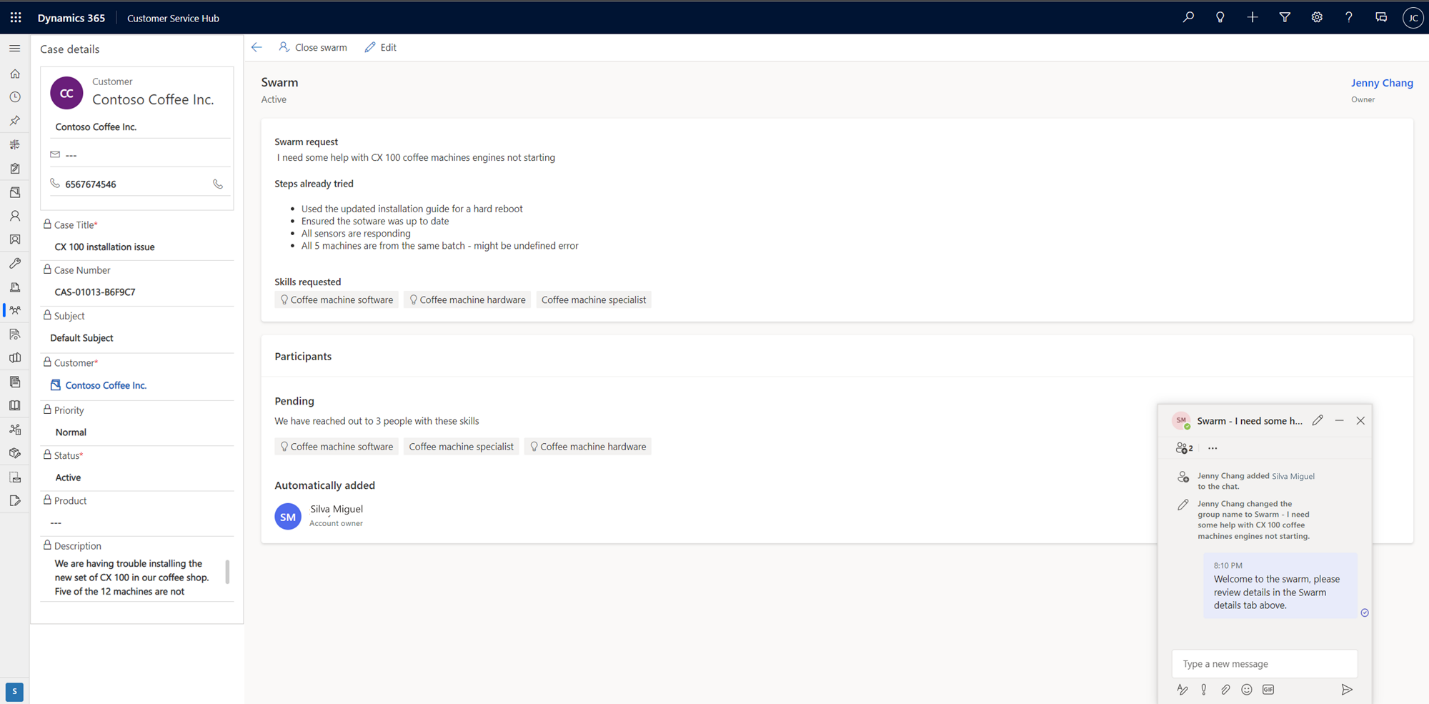This screenshot has height=704, width=1429.
Task: Open the Contoso Coffee Inc. customer link
Action: pyautogui.click(x=106, y=385)
